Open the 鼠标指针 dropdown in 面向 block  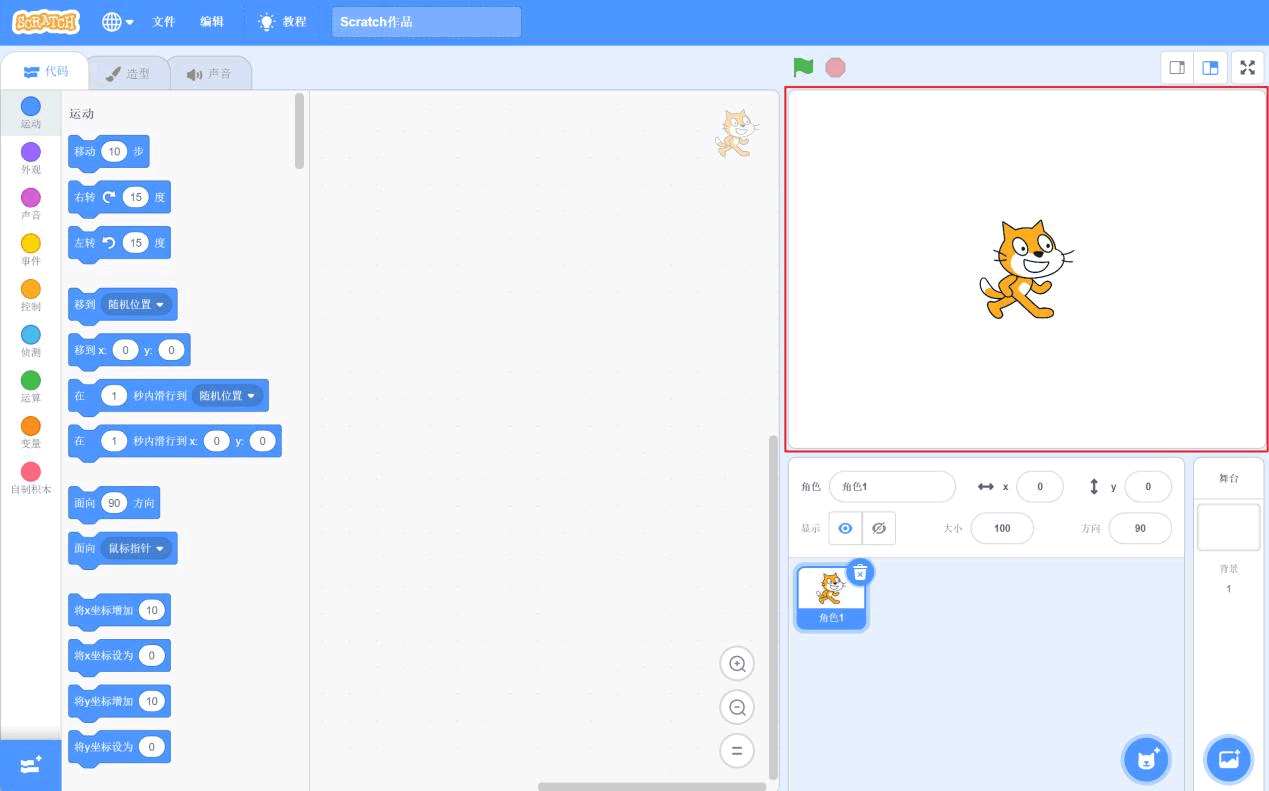(136, 548)
